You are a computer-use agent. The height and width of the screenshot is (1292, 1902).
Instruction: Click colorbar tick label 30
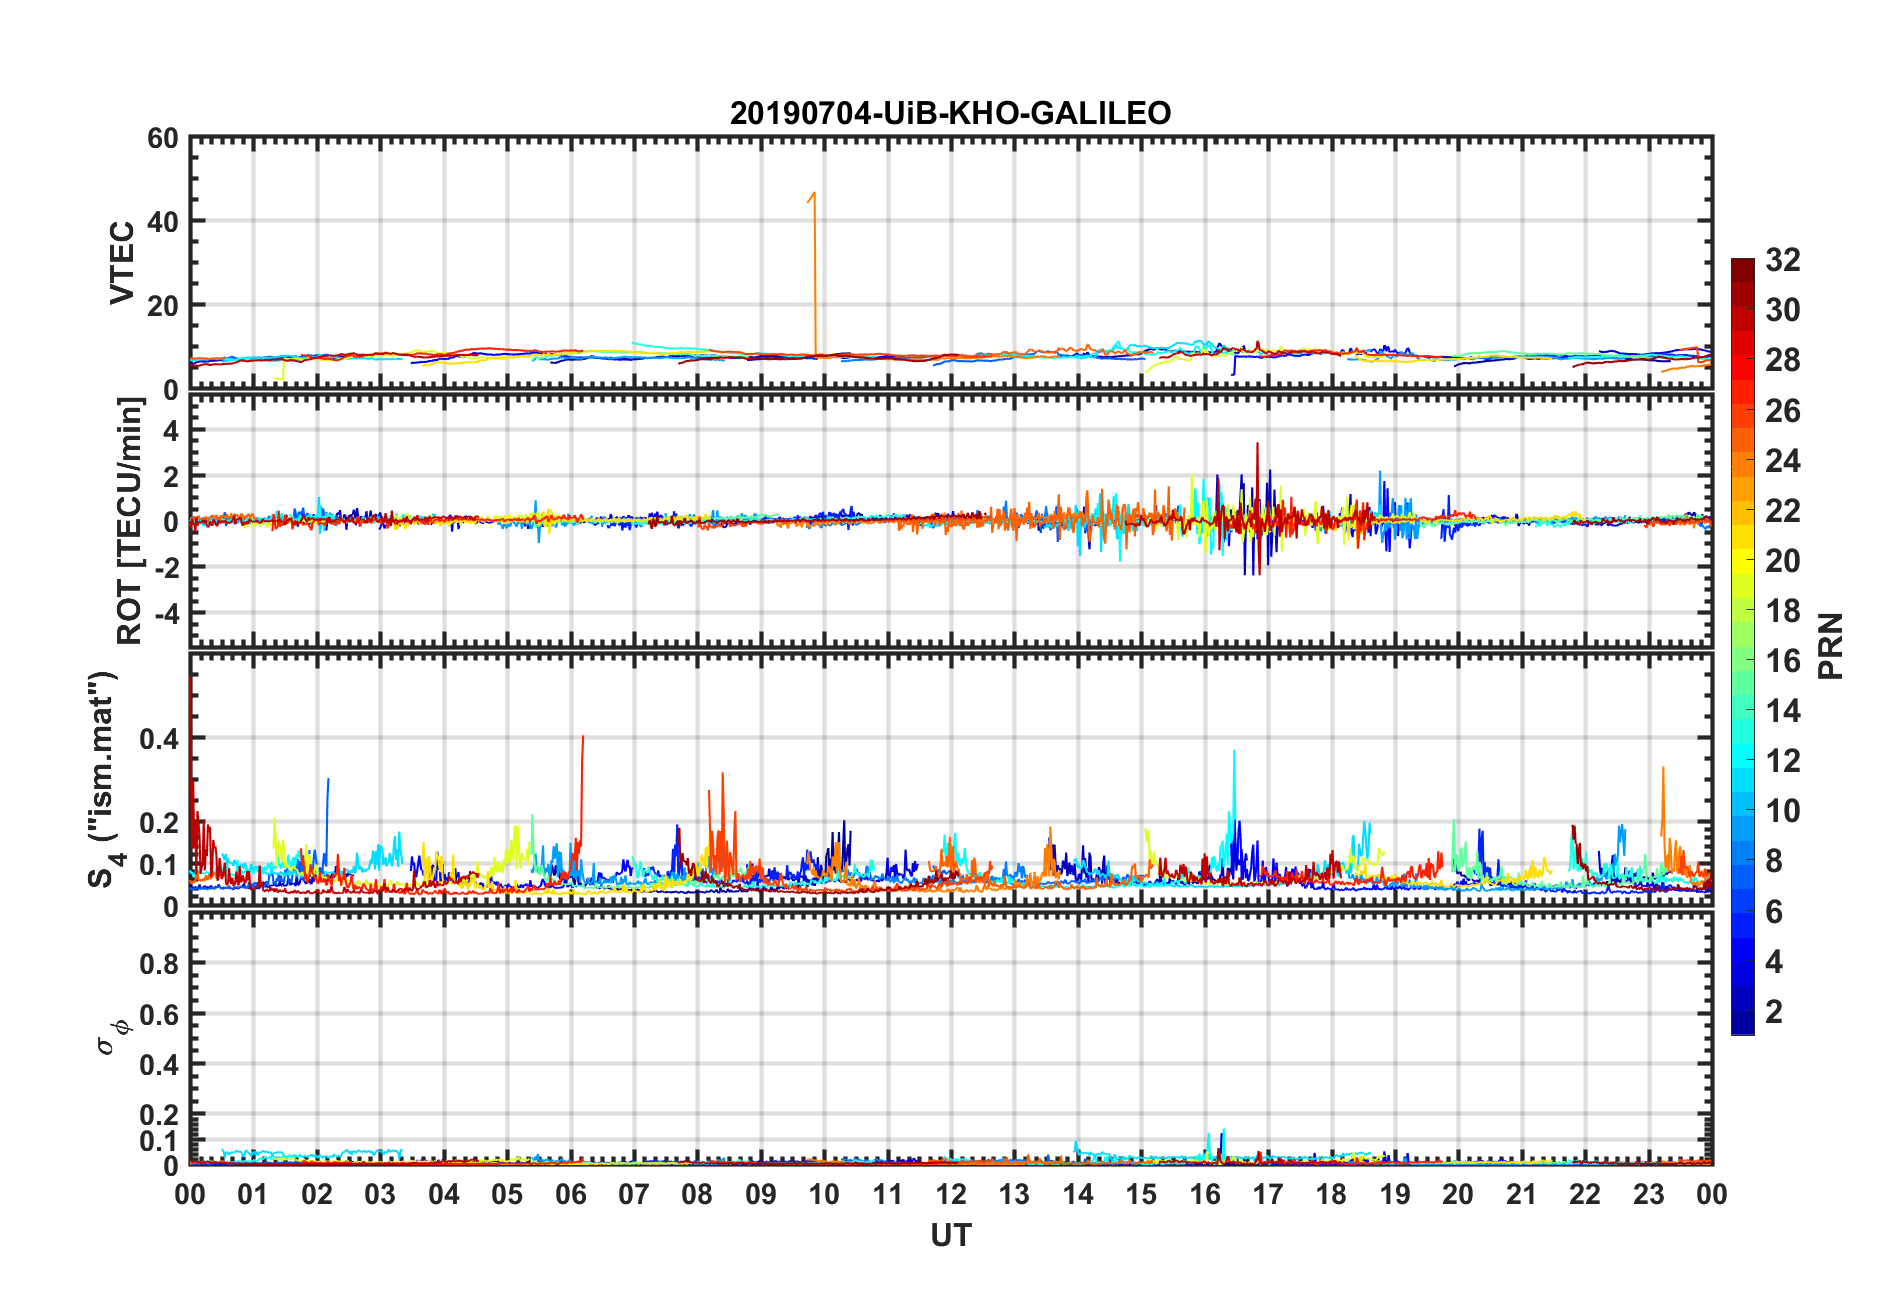tap(1783, 310)
